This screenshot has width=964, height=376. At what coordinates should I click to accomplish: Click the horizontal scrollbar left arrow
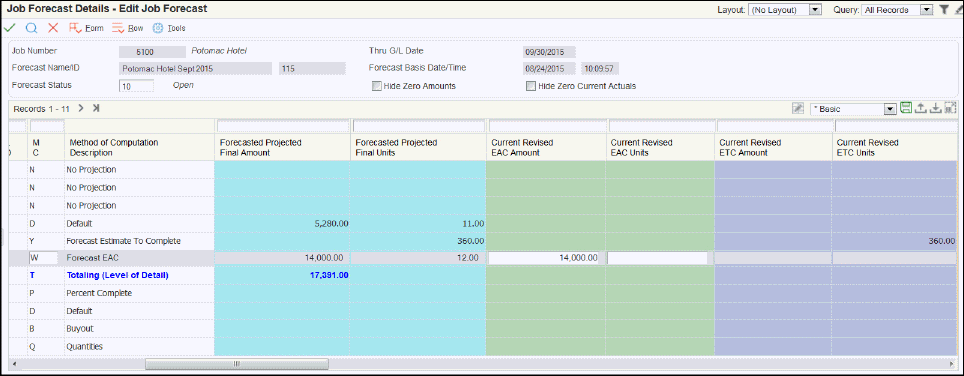15,364
